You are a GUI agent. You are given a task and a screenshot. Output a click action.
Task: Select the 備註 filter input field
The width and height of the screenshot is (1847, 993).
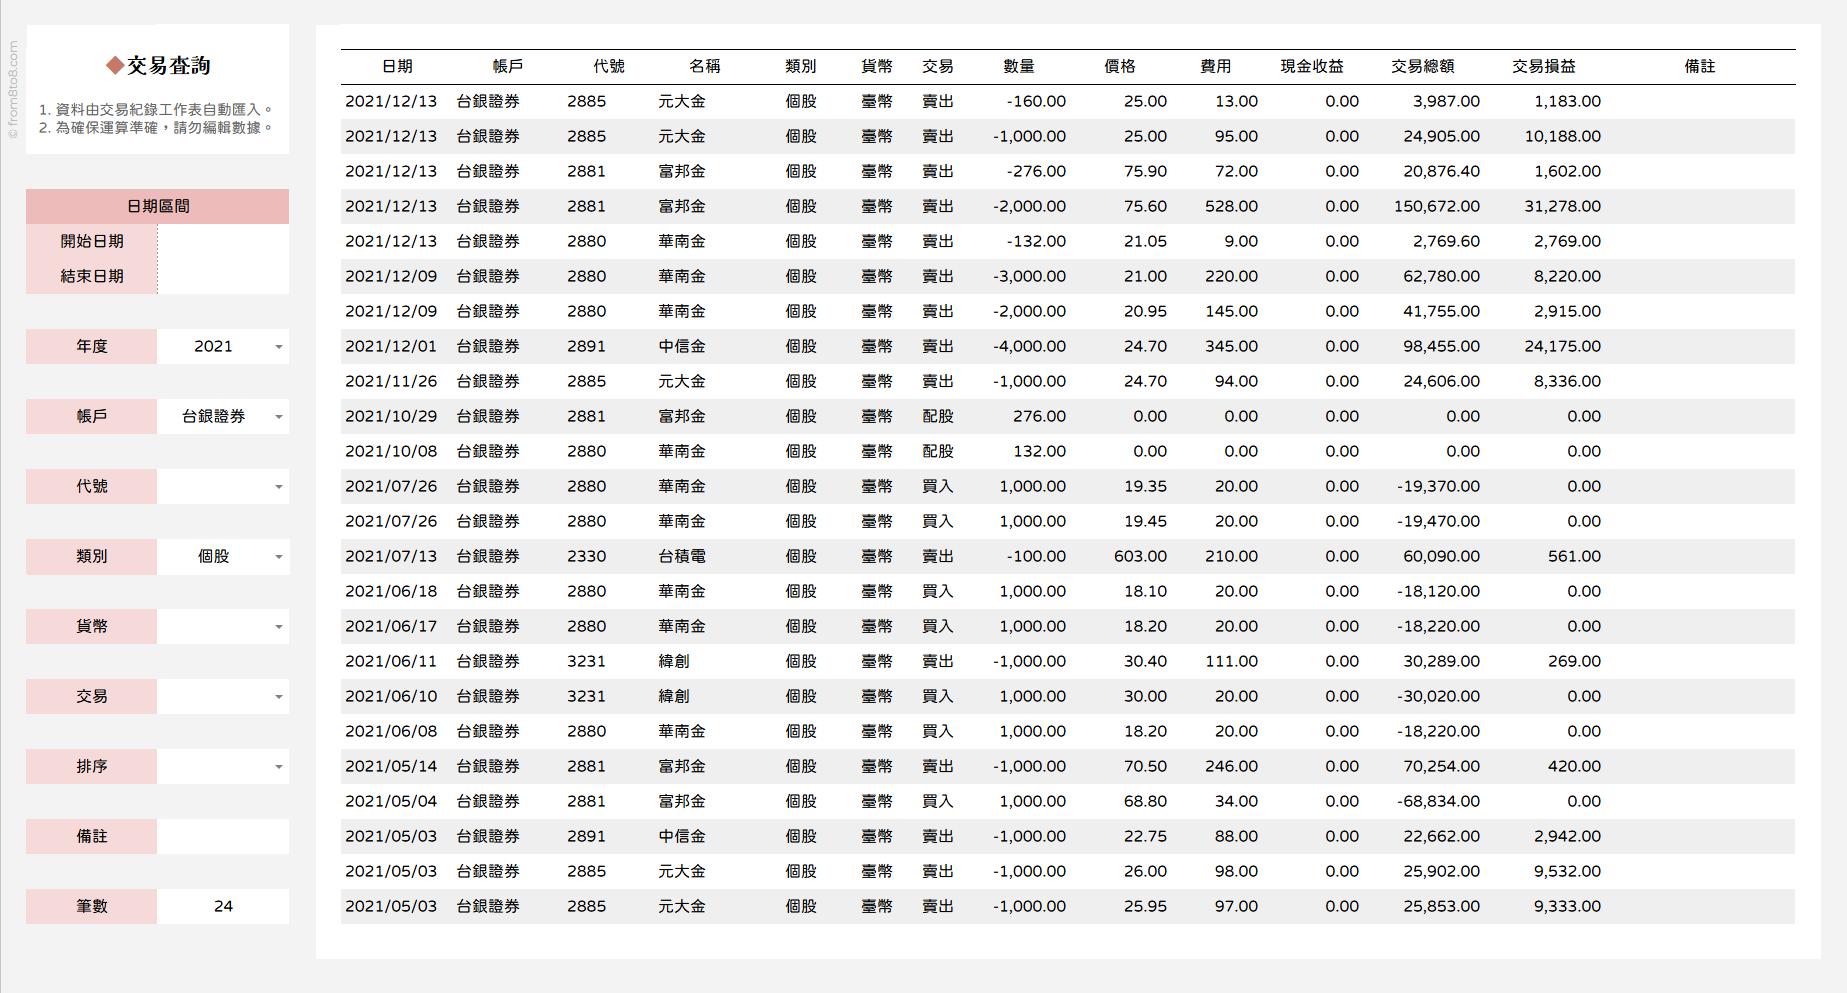click(x=222, y=836)
